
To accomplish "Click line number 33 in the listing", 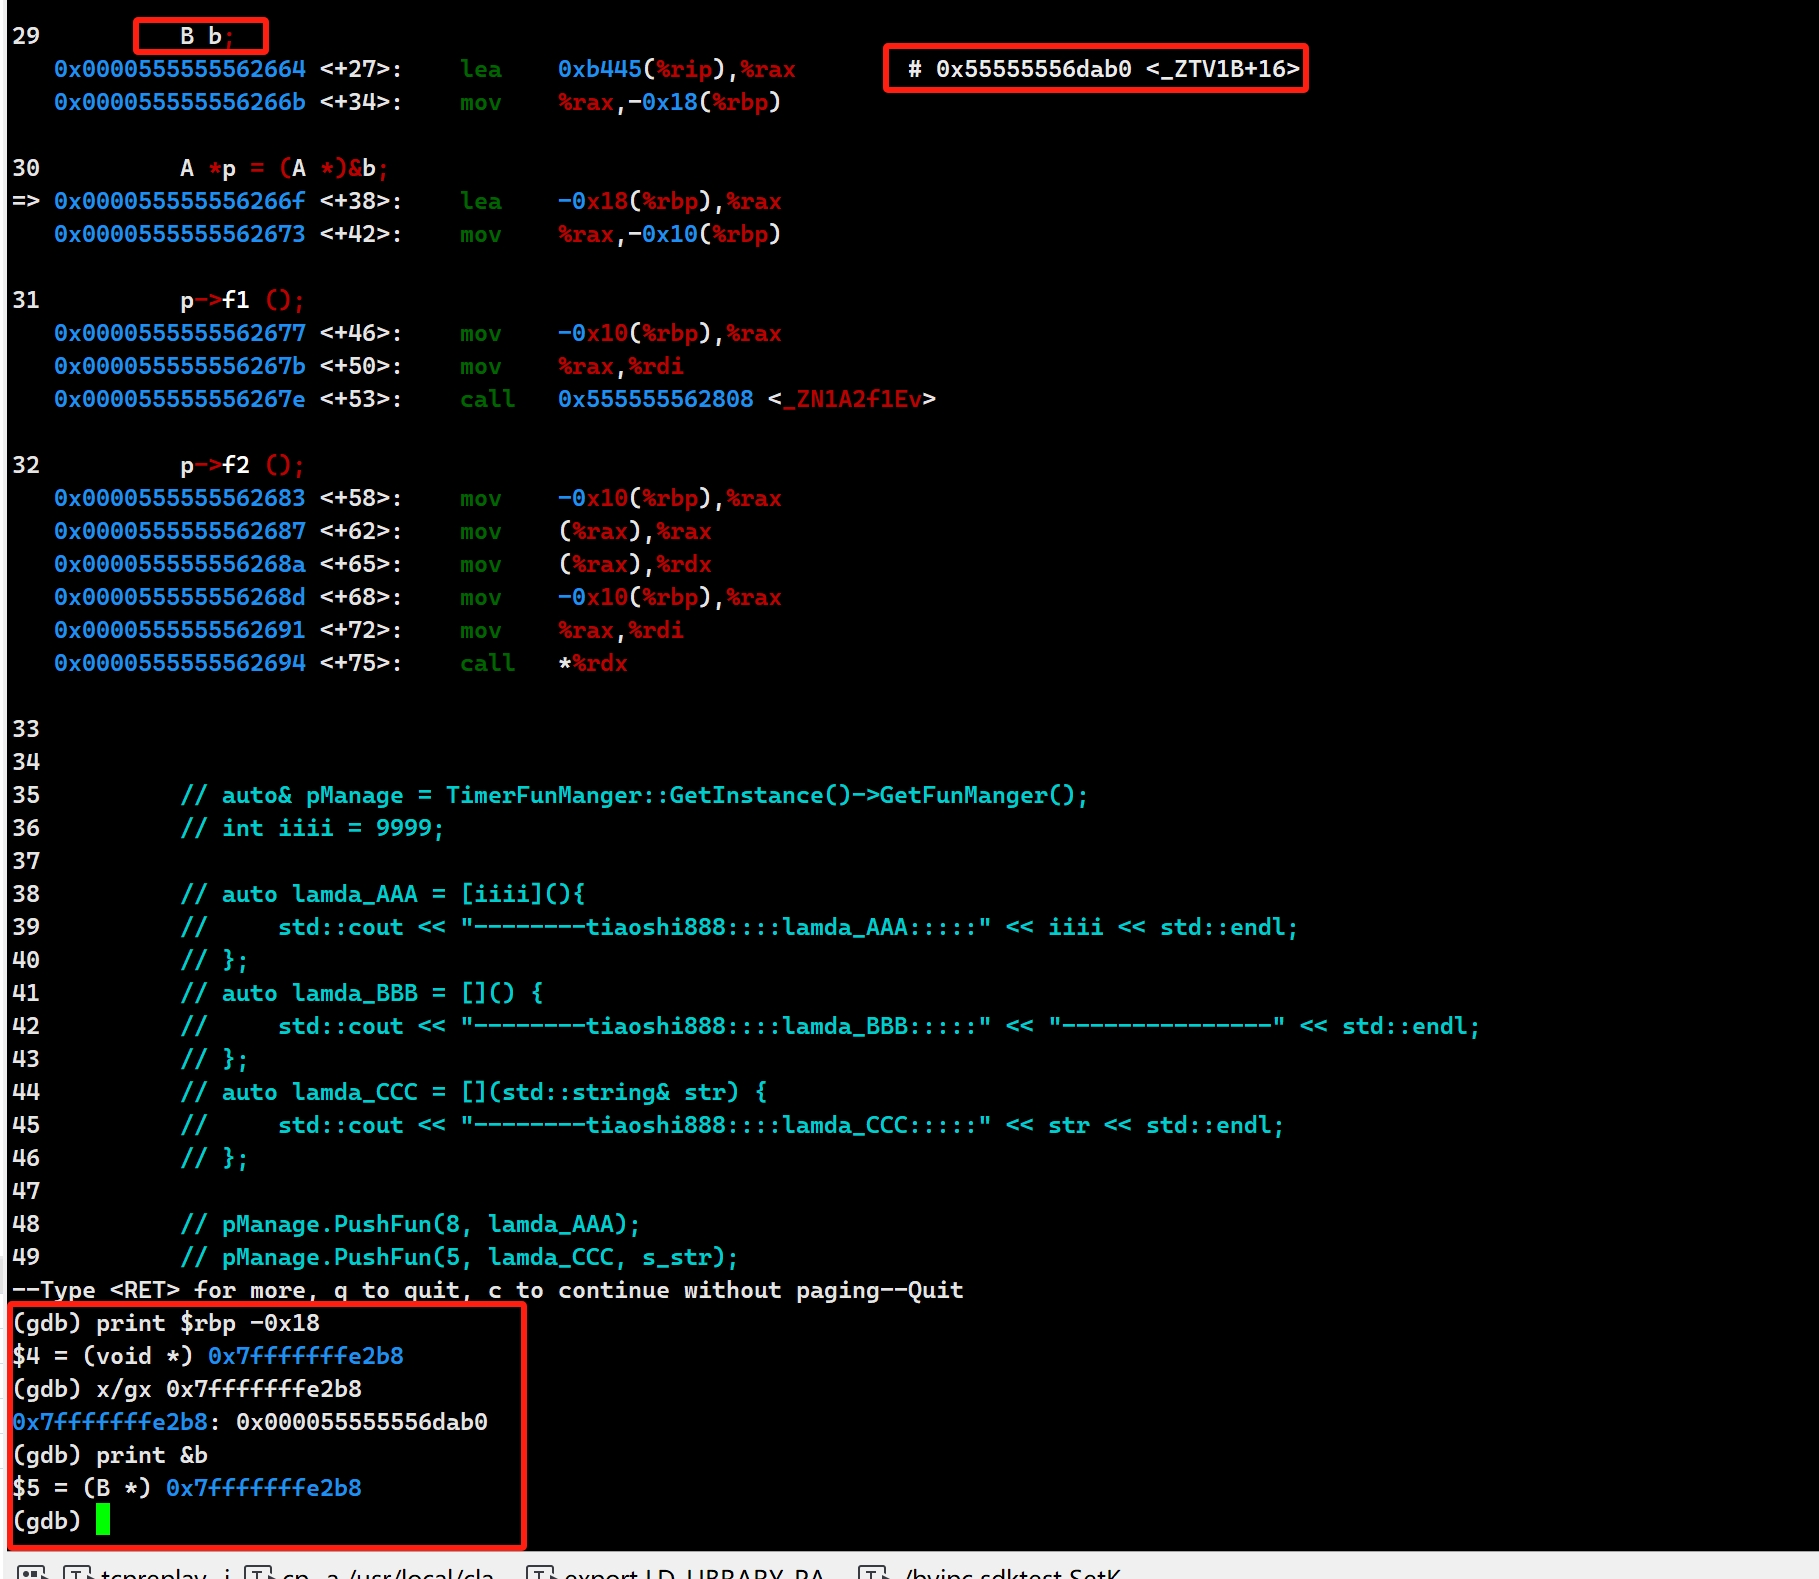I will tap(26, 729).
